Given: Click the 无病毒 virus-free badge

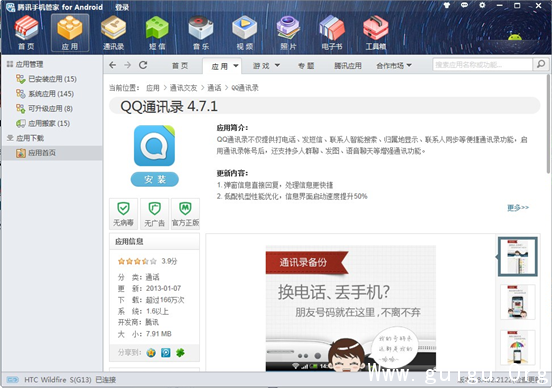Looking at the screenshot, I should [x=123, y=214].
